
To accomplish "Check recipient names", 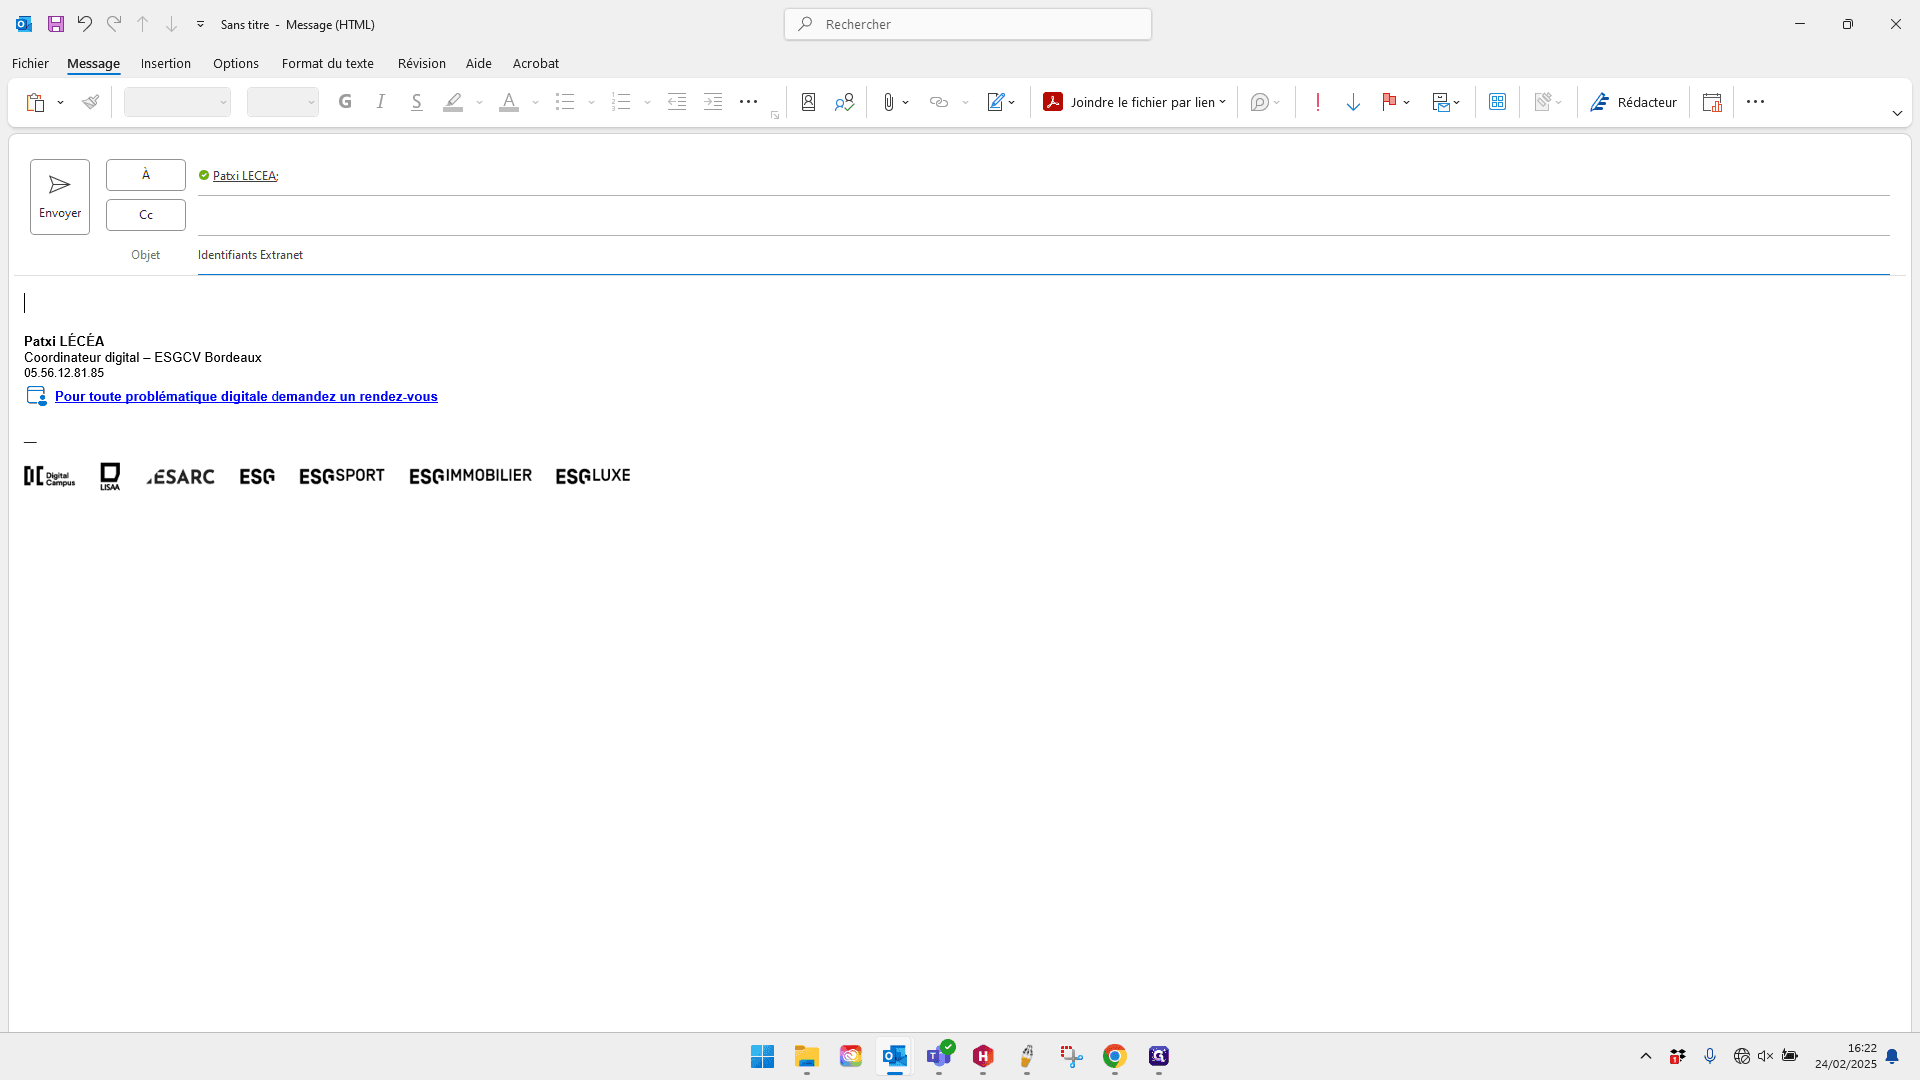I will pyautogui.click(x=845, y=102).
